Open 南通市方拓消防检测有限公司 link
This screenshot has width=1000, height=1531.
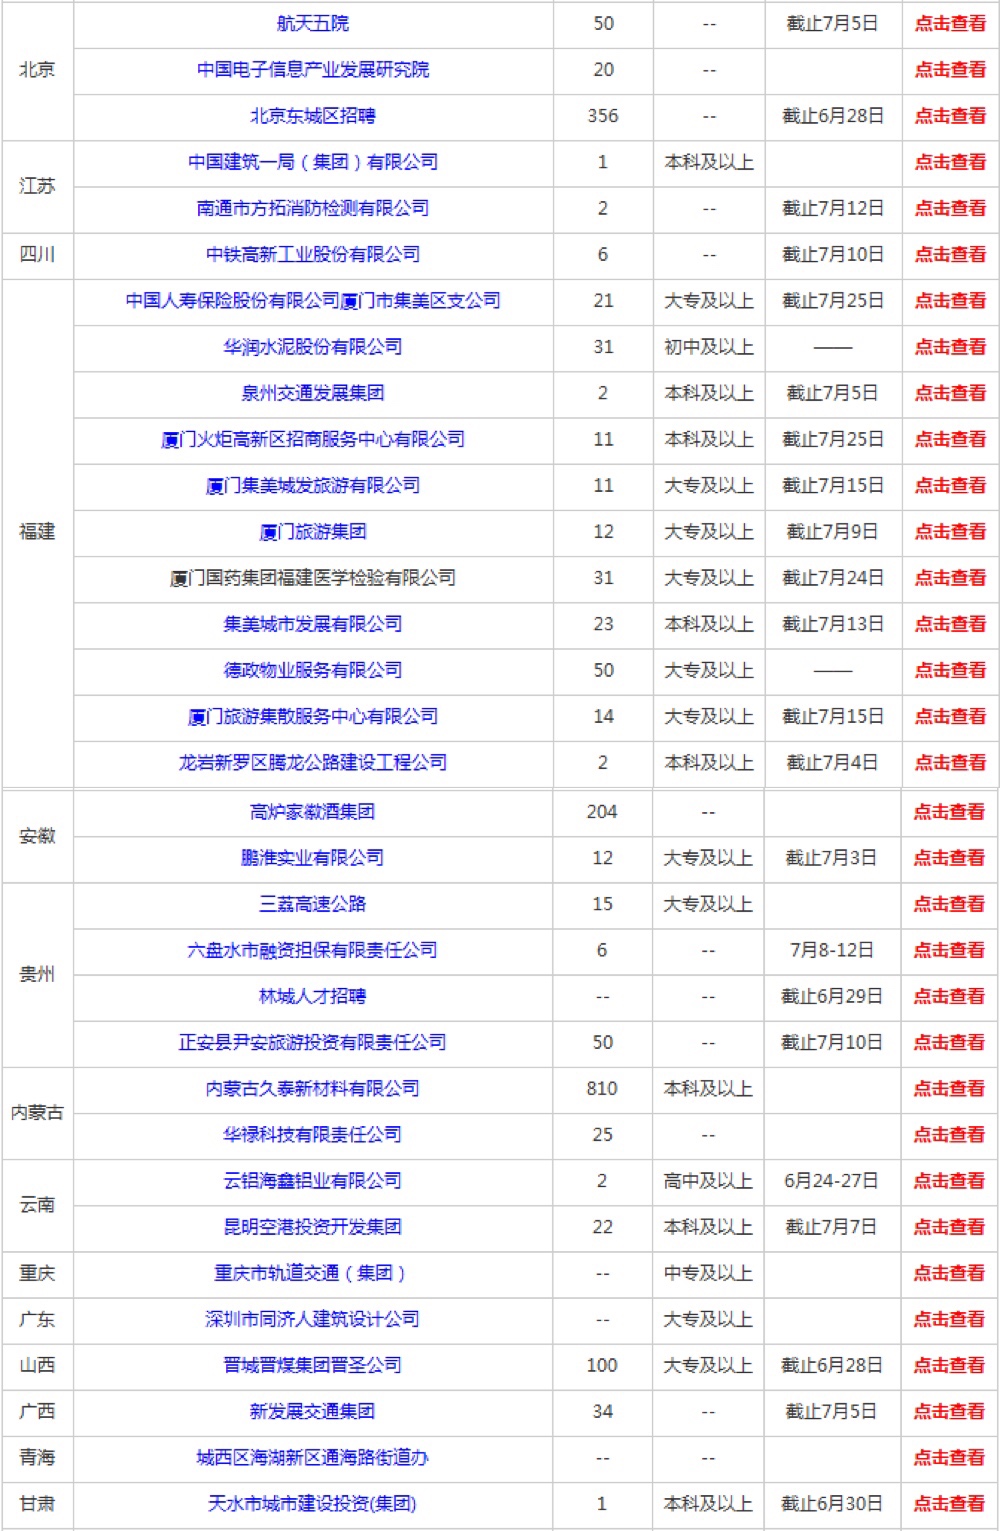tap(313, 208)
